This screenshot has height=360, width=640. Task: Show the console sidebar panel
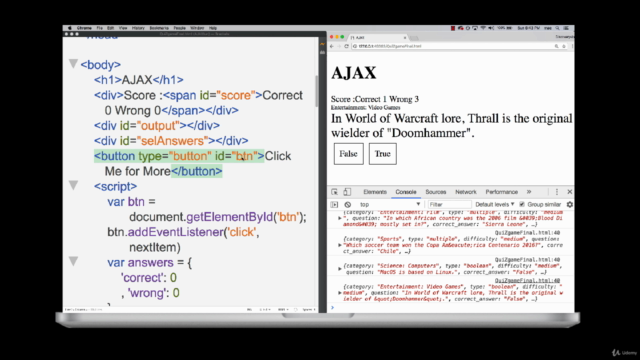334,204
